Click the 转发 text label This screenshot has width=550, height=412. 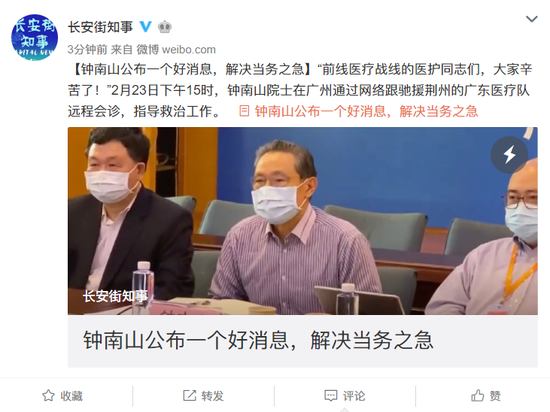(x=213, y=396)
